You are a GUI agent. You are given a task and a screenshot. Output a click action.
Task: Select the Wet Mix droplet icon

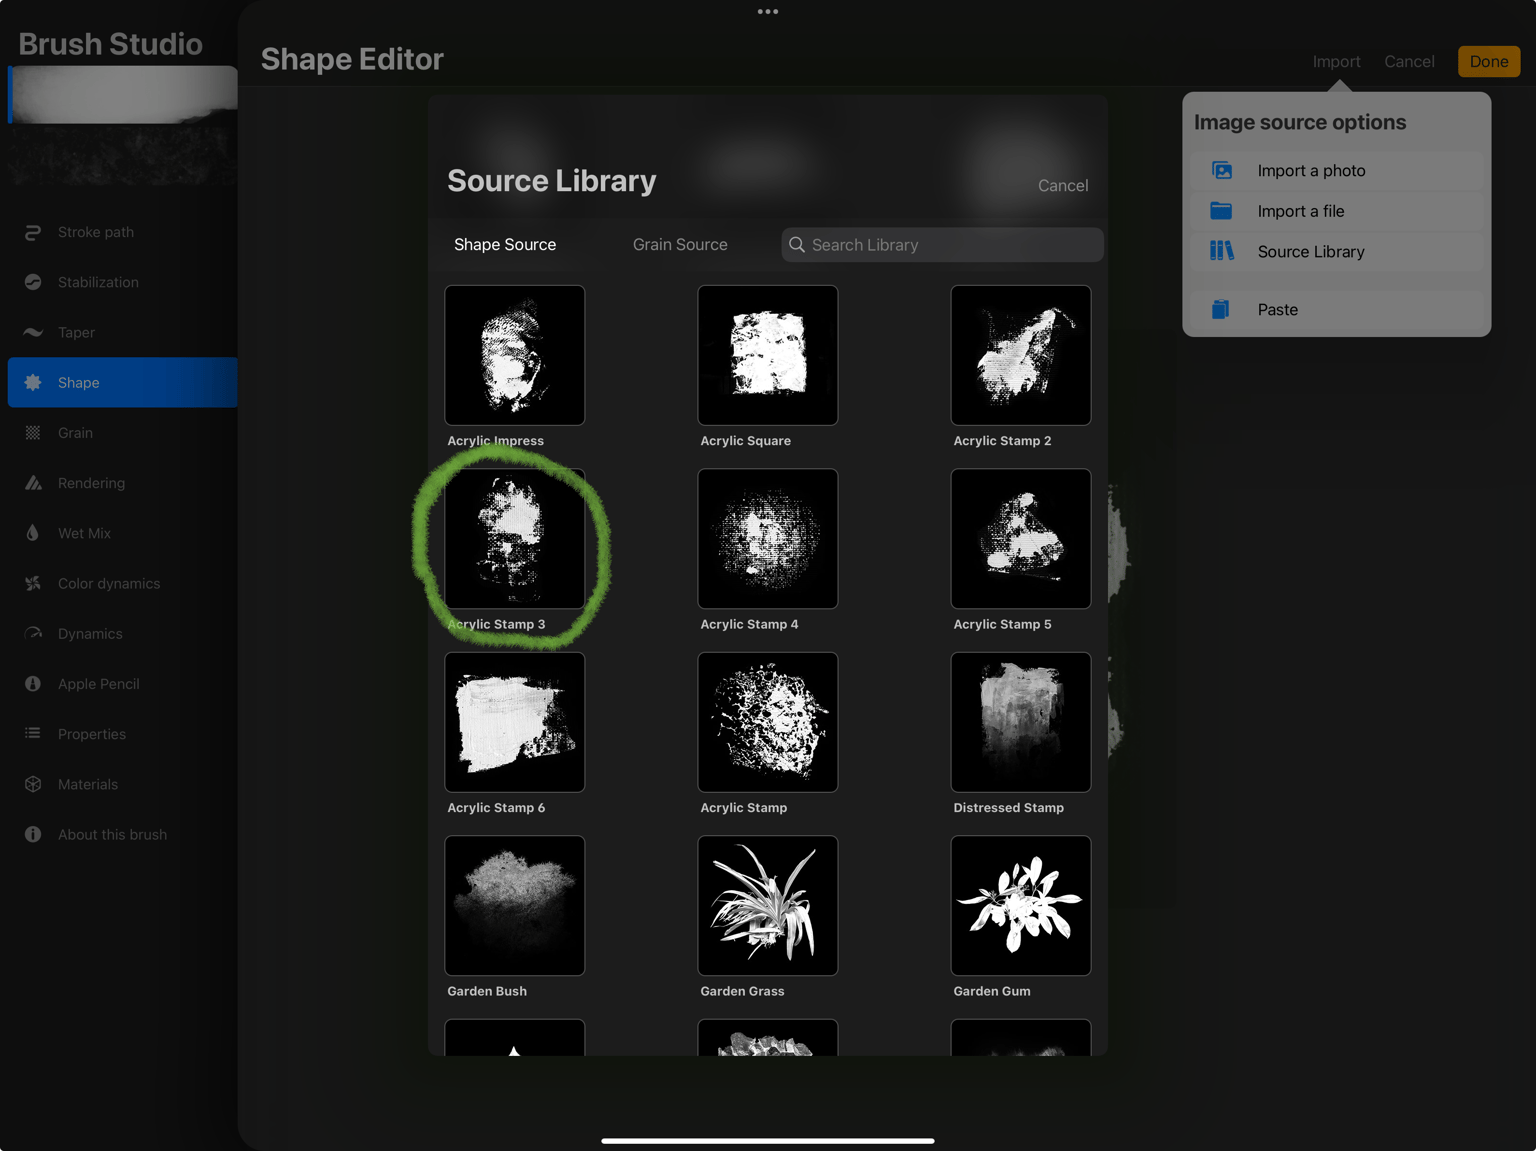(x=33, y=533)
